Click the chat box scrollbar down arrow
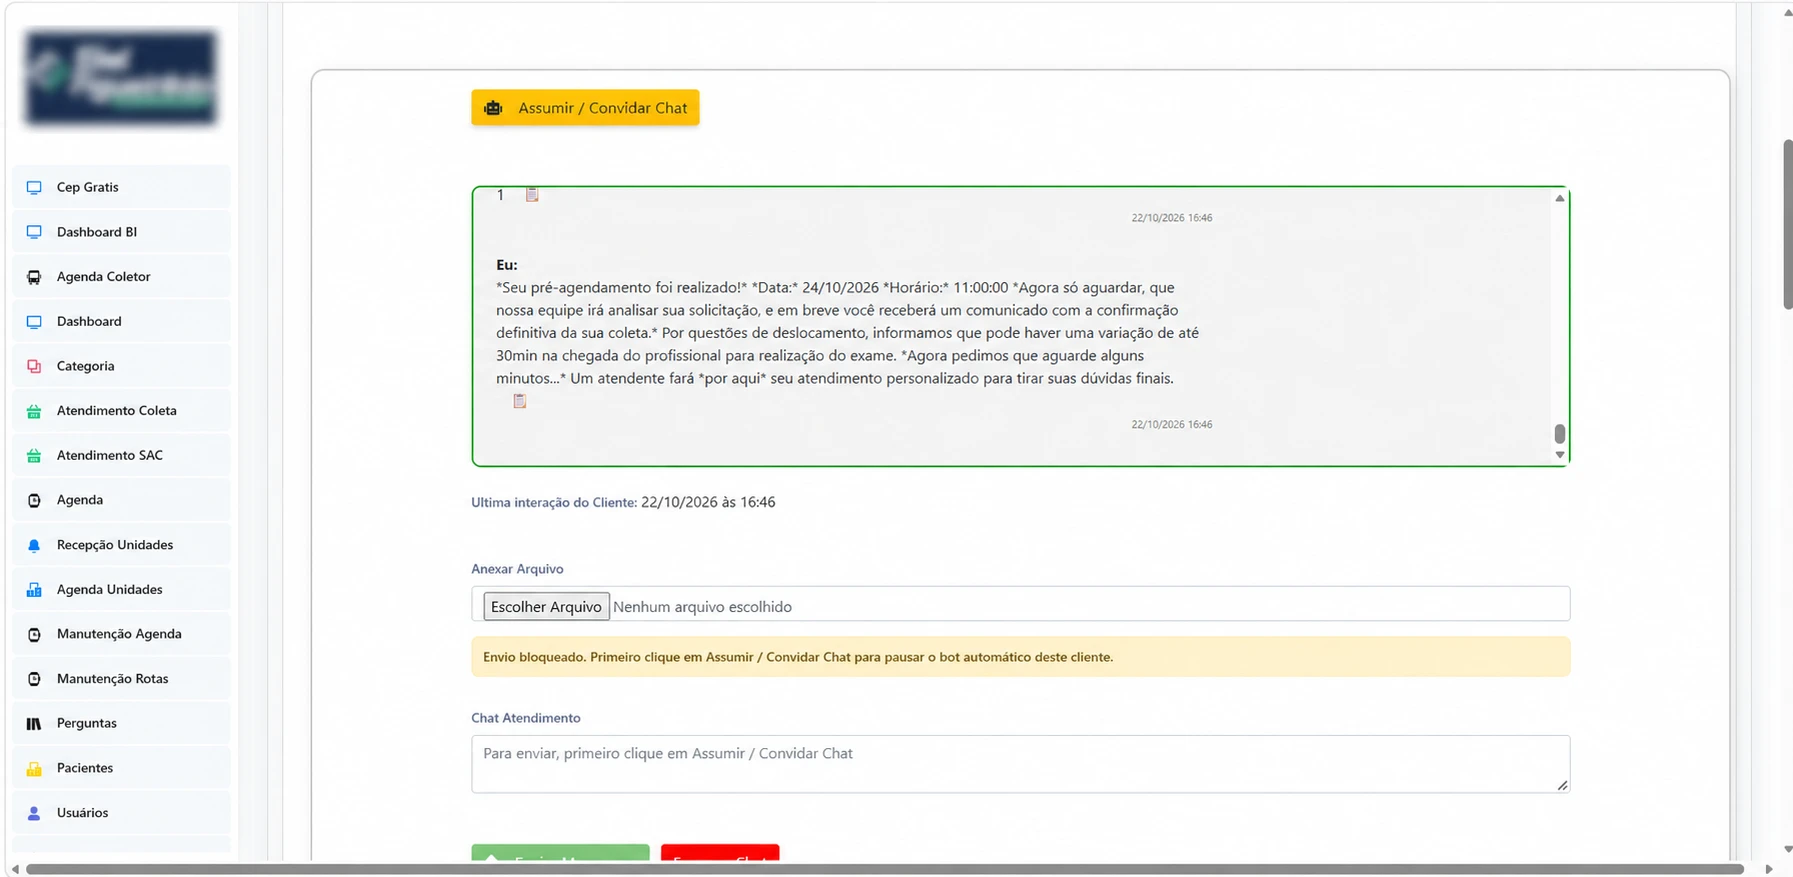Viewport: 1793px width, 877px height. [1559, 455]
